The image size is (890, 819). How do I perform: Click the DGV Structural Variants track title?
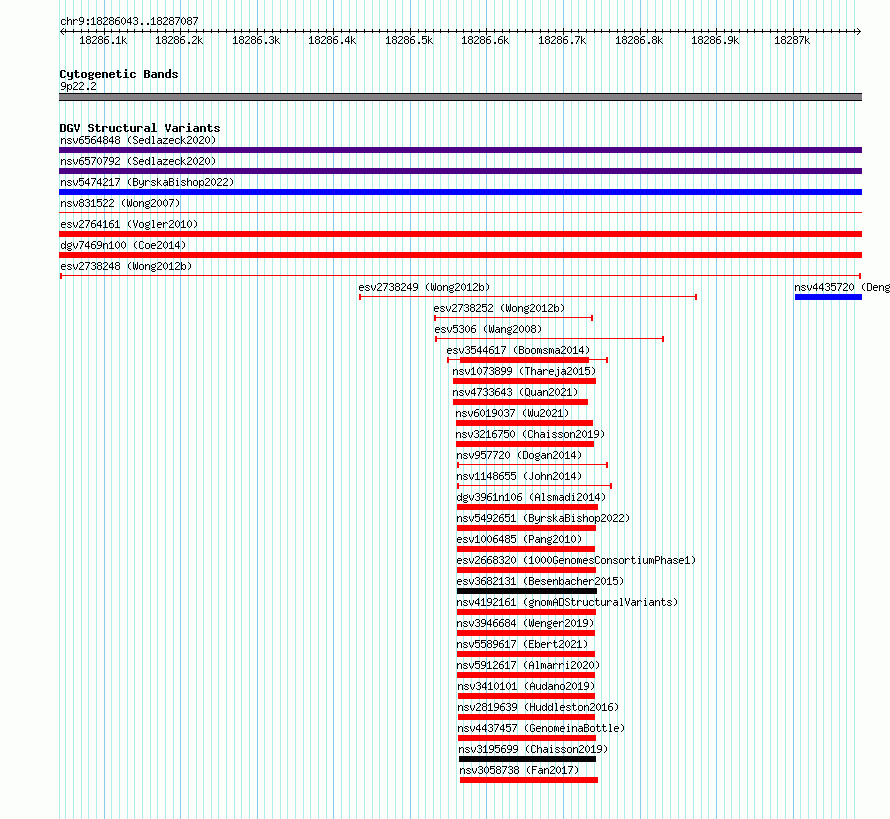point(140,128)
